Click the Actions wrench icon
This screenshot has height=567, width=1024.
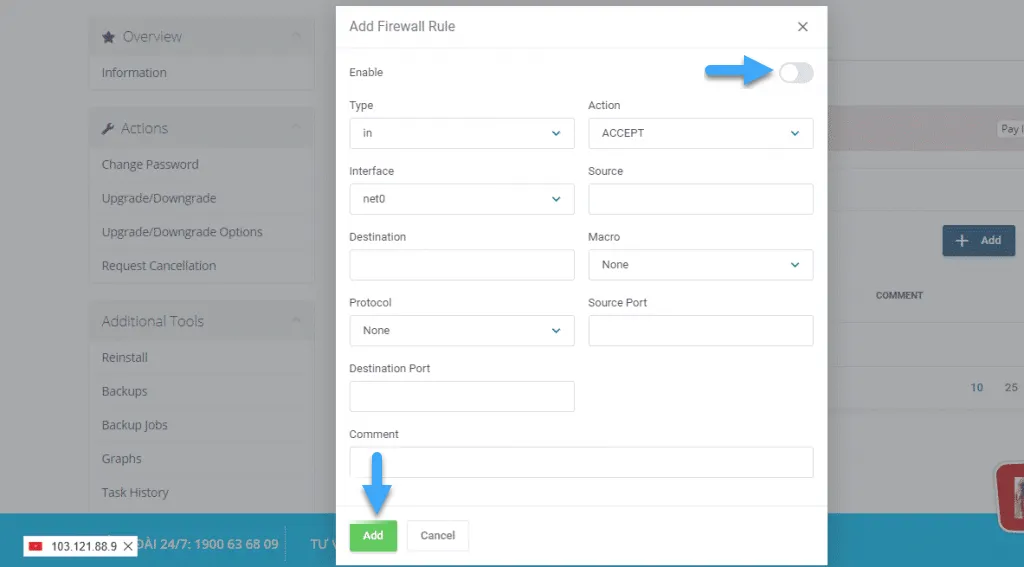pos(108,129)
